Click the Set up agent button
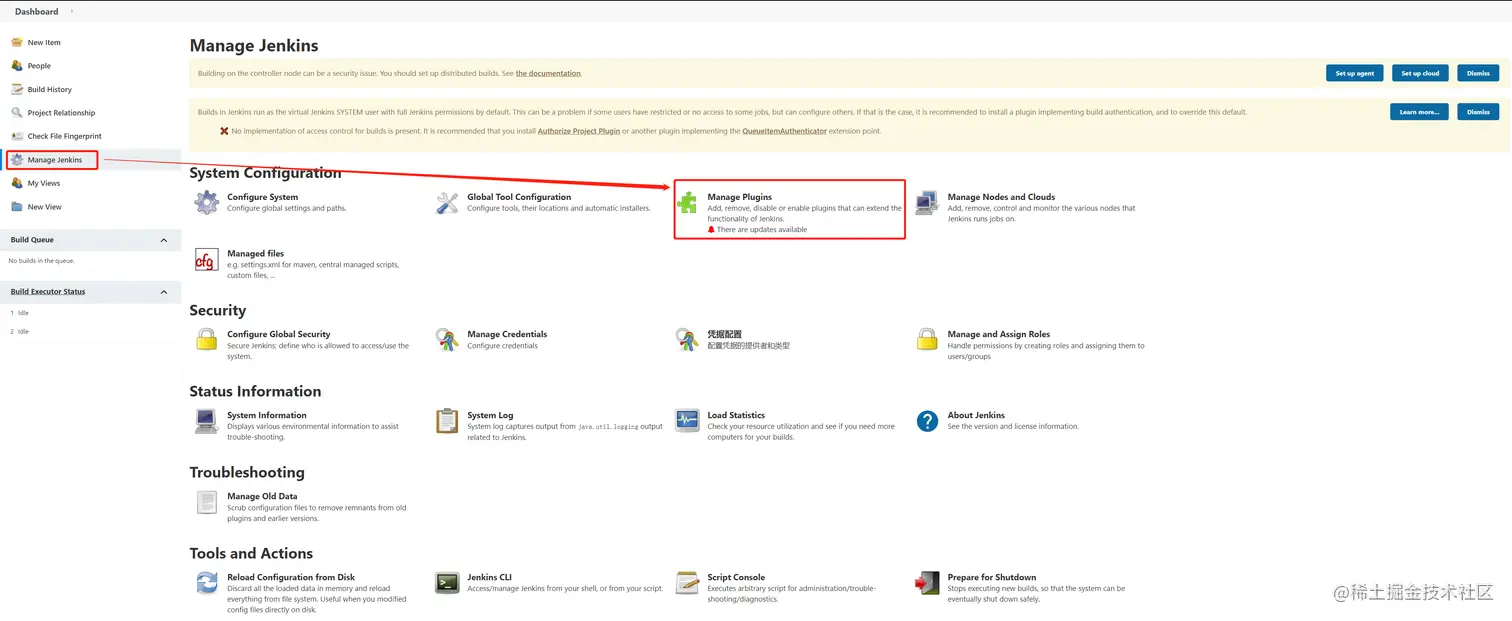 coord(1355,73)
